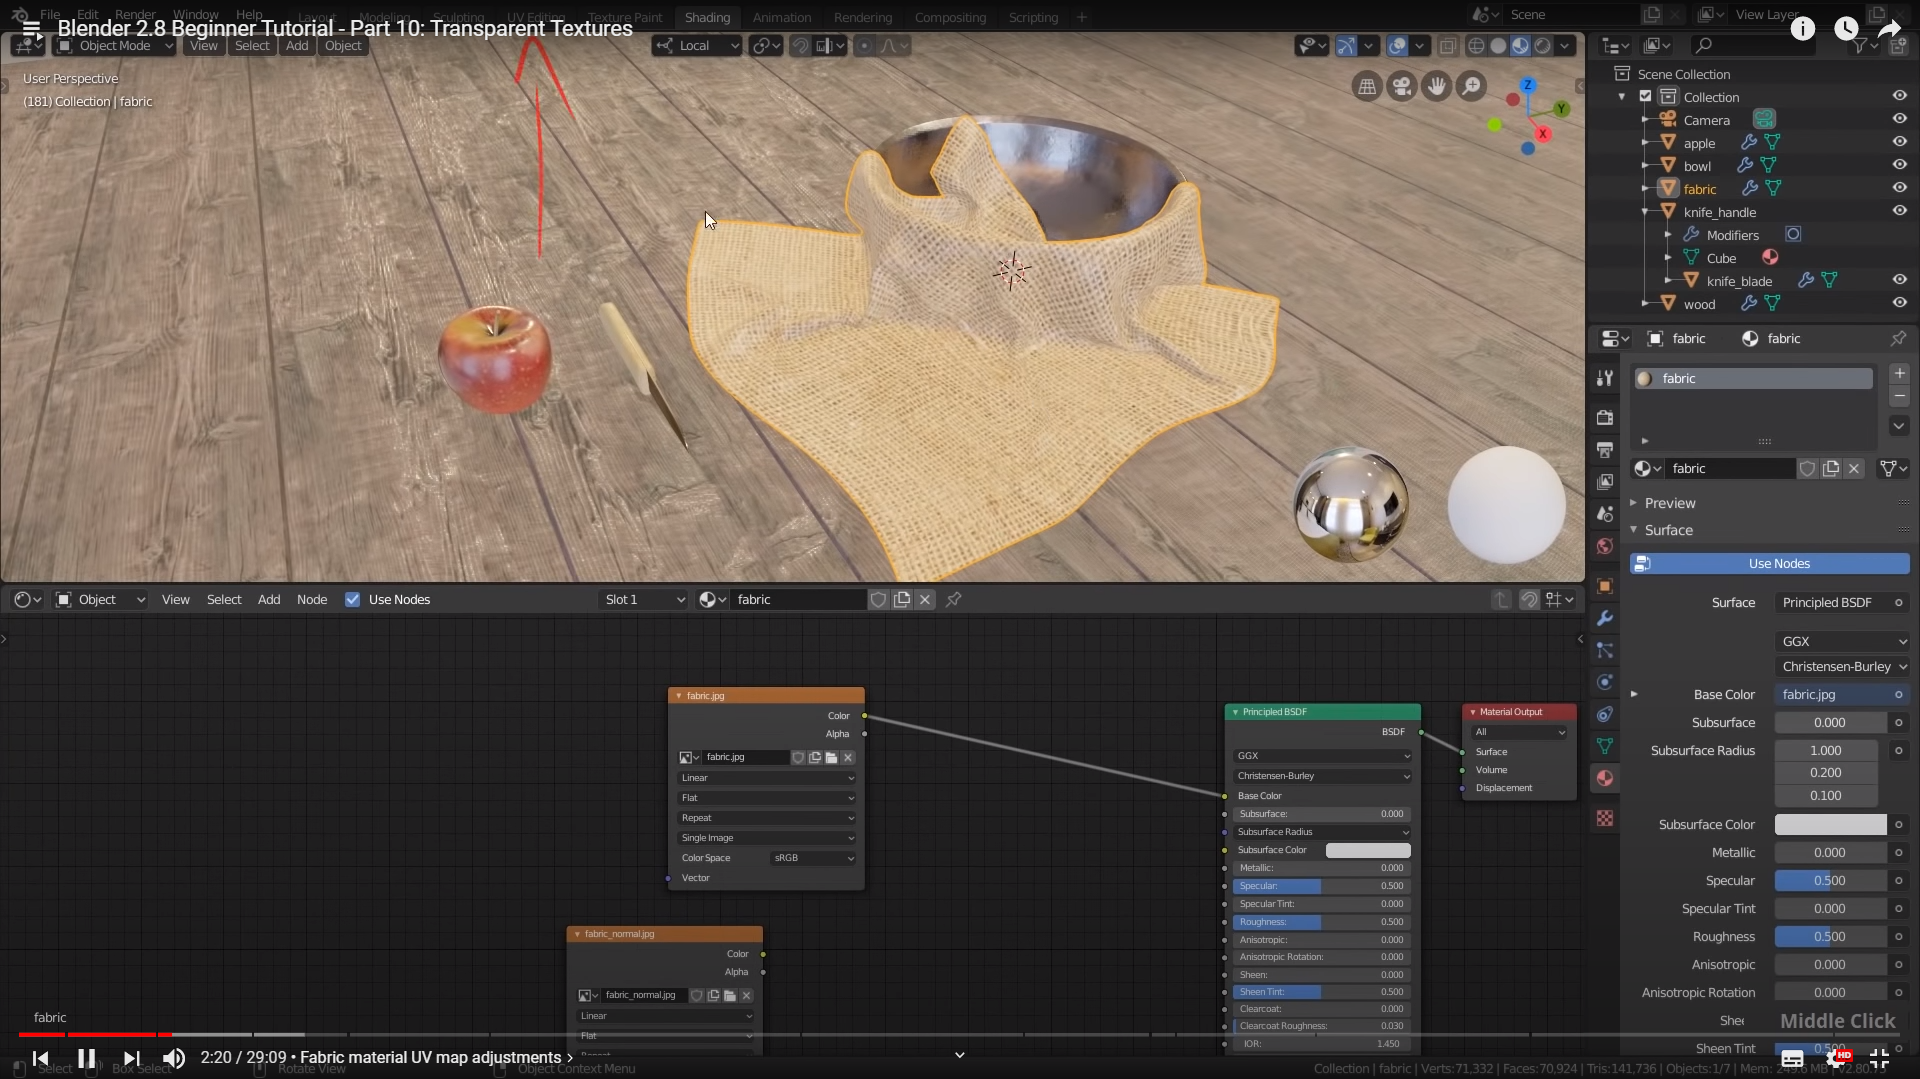Open the Object Mode dropdown
Screen dimensions: 1920x1079
pos(115,46)
